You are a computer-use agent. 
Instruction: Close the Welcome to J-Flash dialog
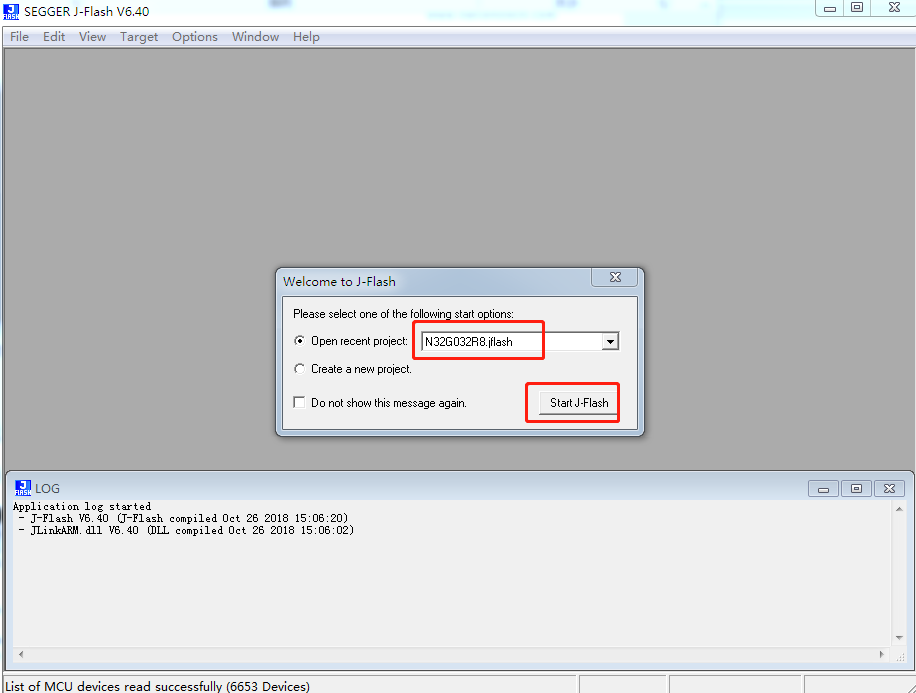(x=615, y=277)
